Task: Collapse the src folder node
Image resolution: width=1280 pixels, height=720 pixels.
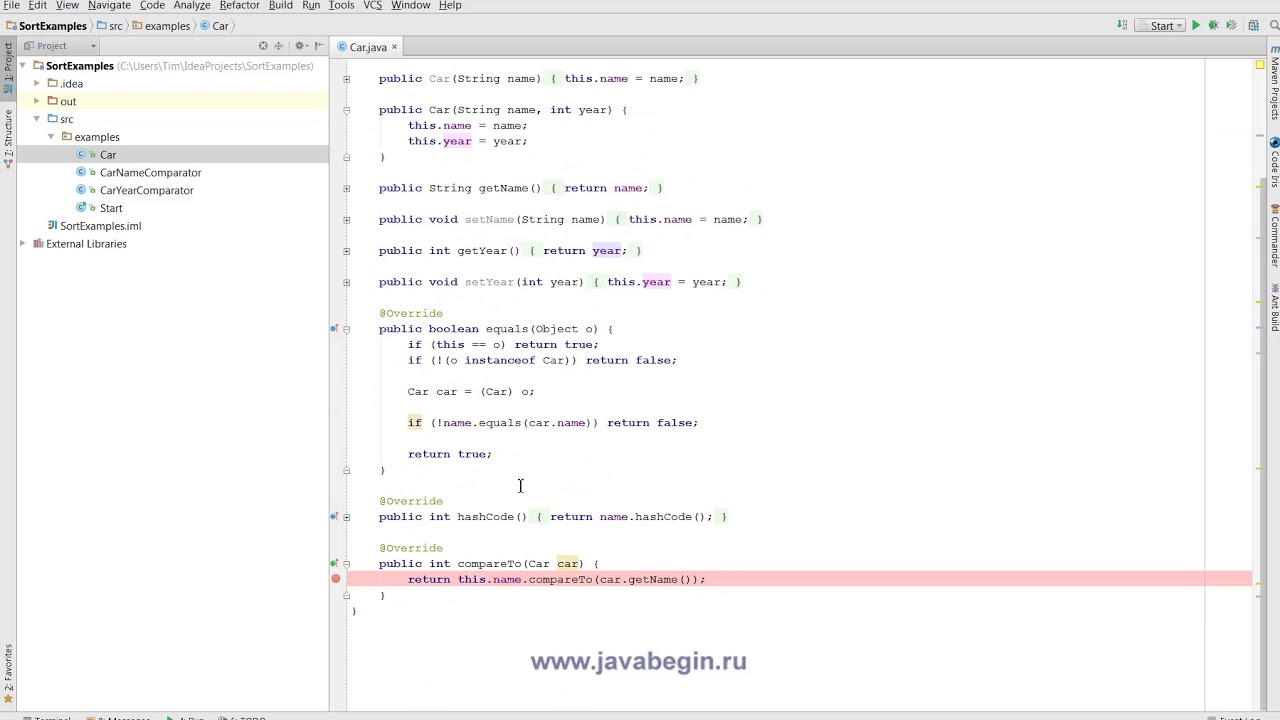Action: coord(37,119)
